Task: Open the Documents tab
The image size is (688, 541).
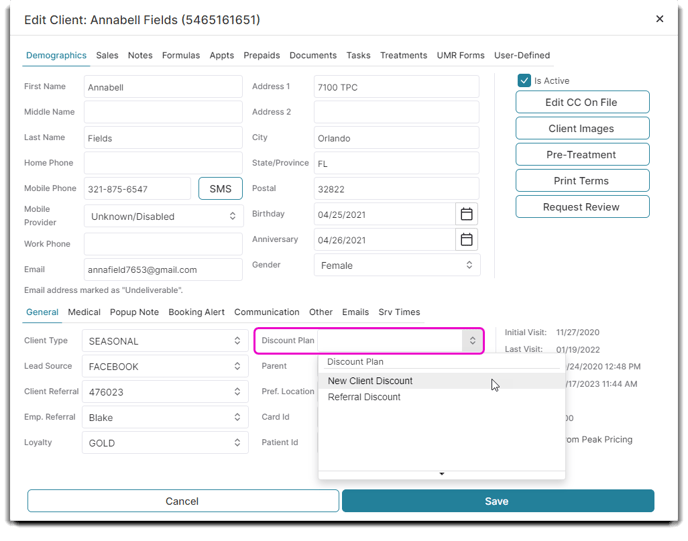Action: (x=313, y=55)
